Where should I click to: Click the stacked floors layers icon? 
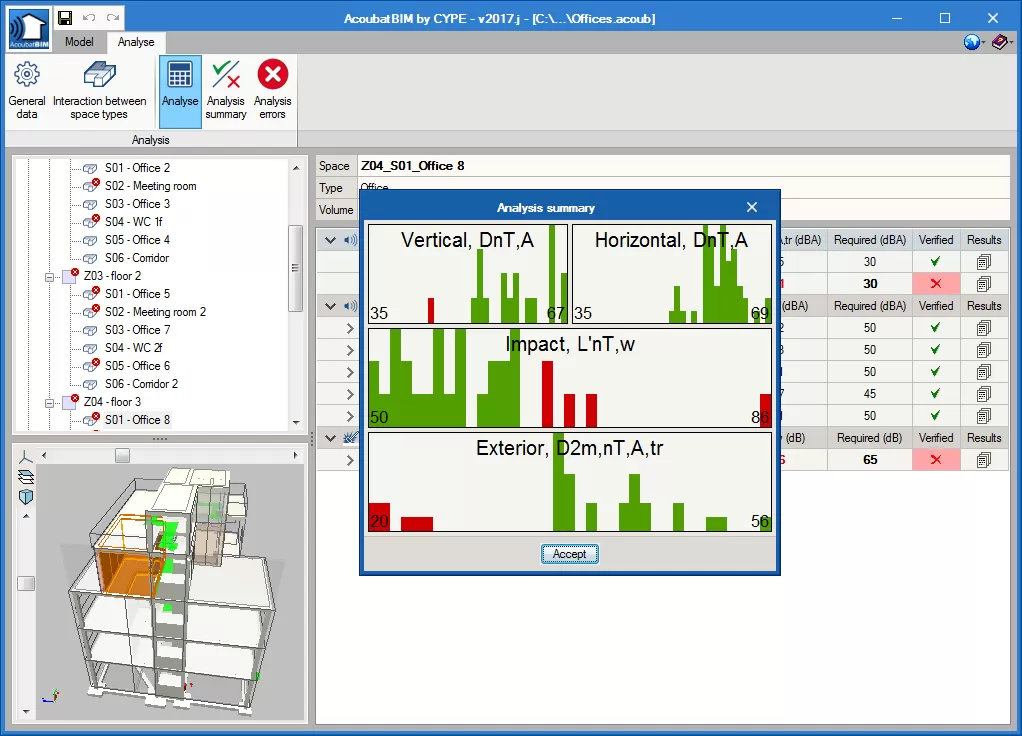[27, 477]
